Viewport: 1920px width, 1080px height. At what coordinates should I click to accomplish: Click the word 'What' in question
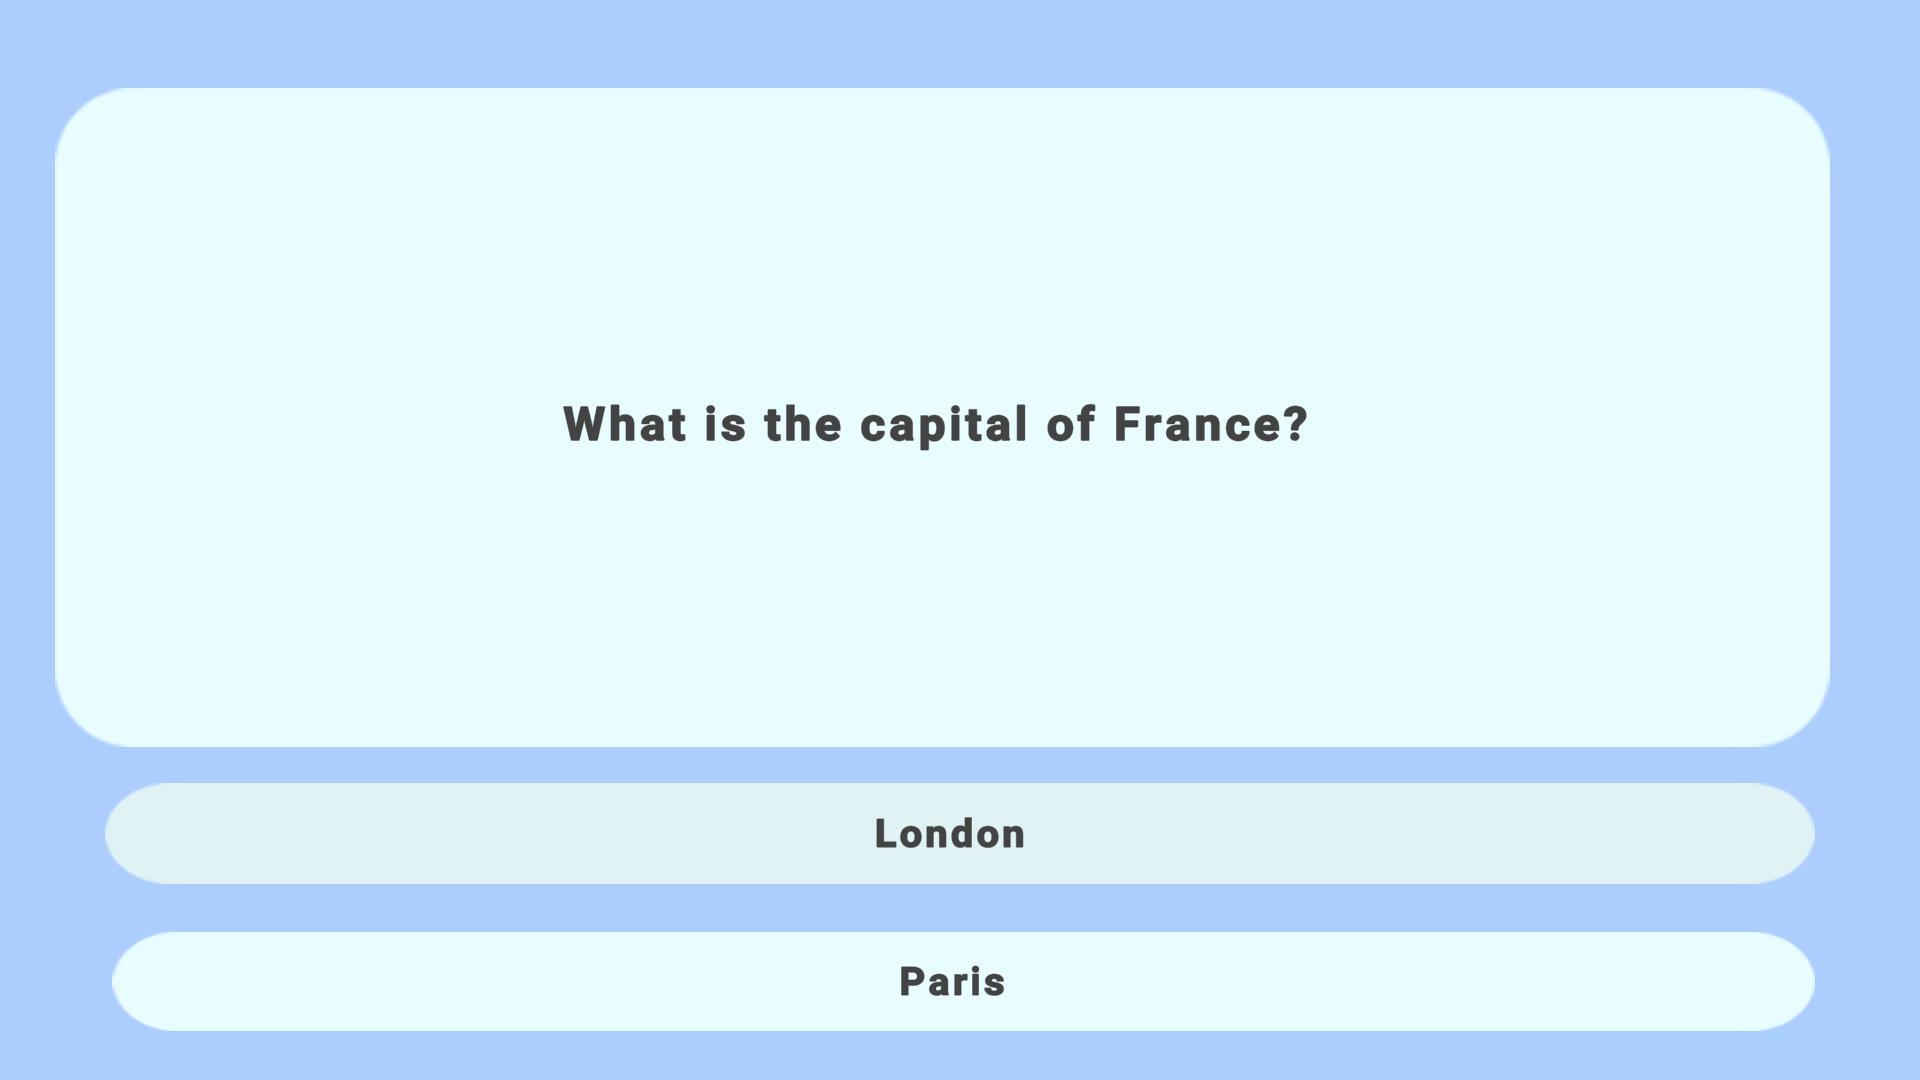625,424
